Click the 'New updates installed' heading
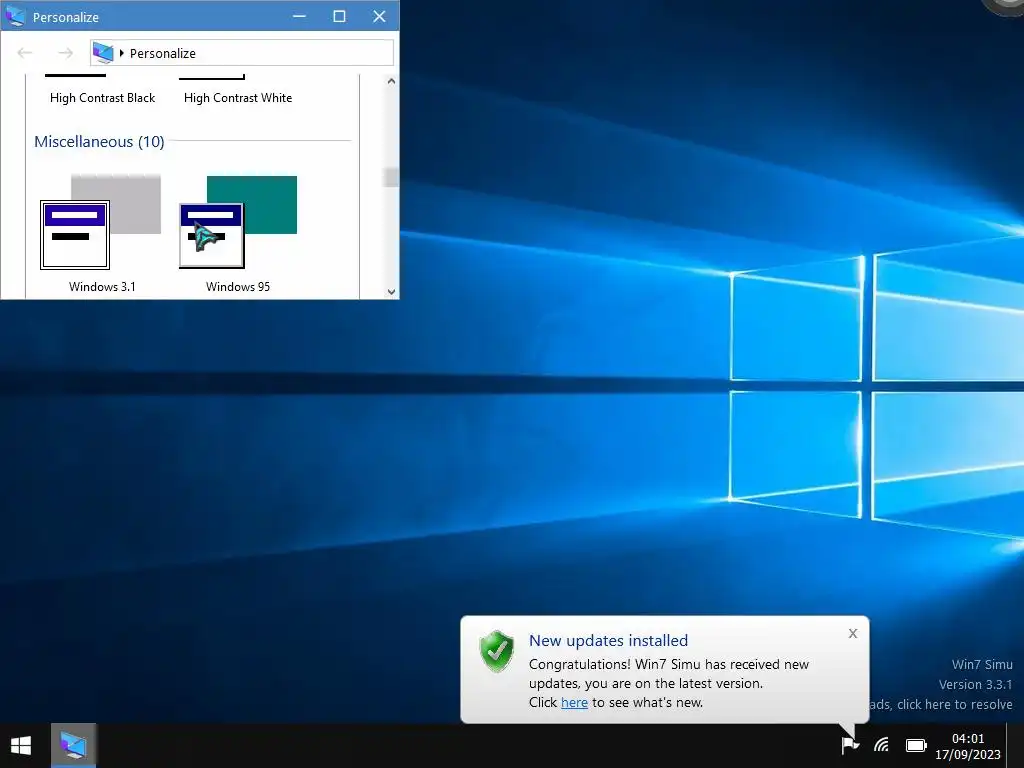Viewport: 1024px width, 768px height. click(x=608, y=641)
